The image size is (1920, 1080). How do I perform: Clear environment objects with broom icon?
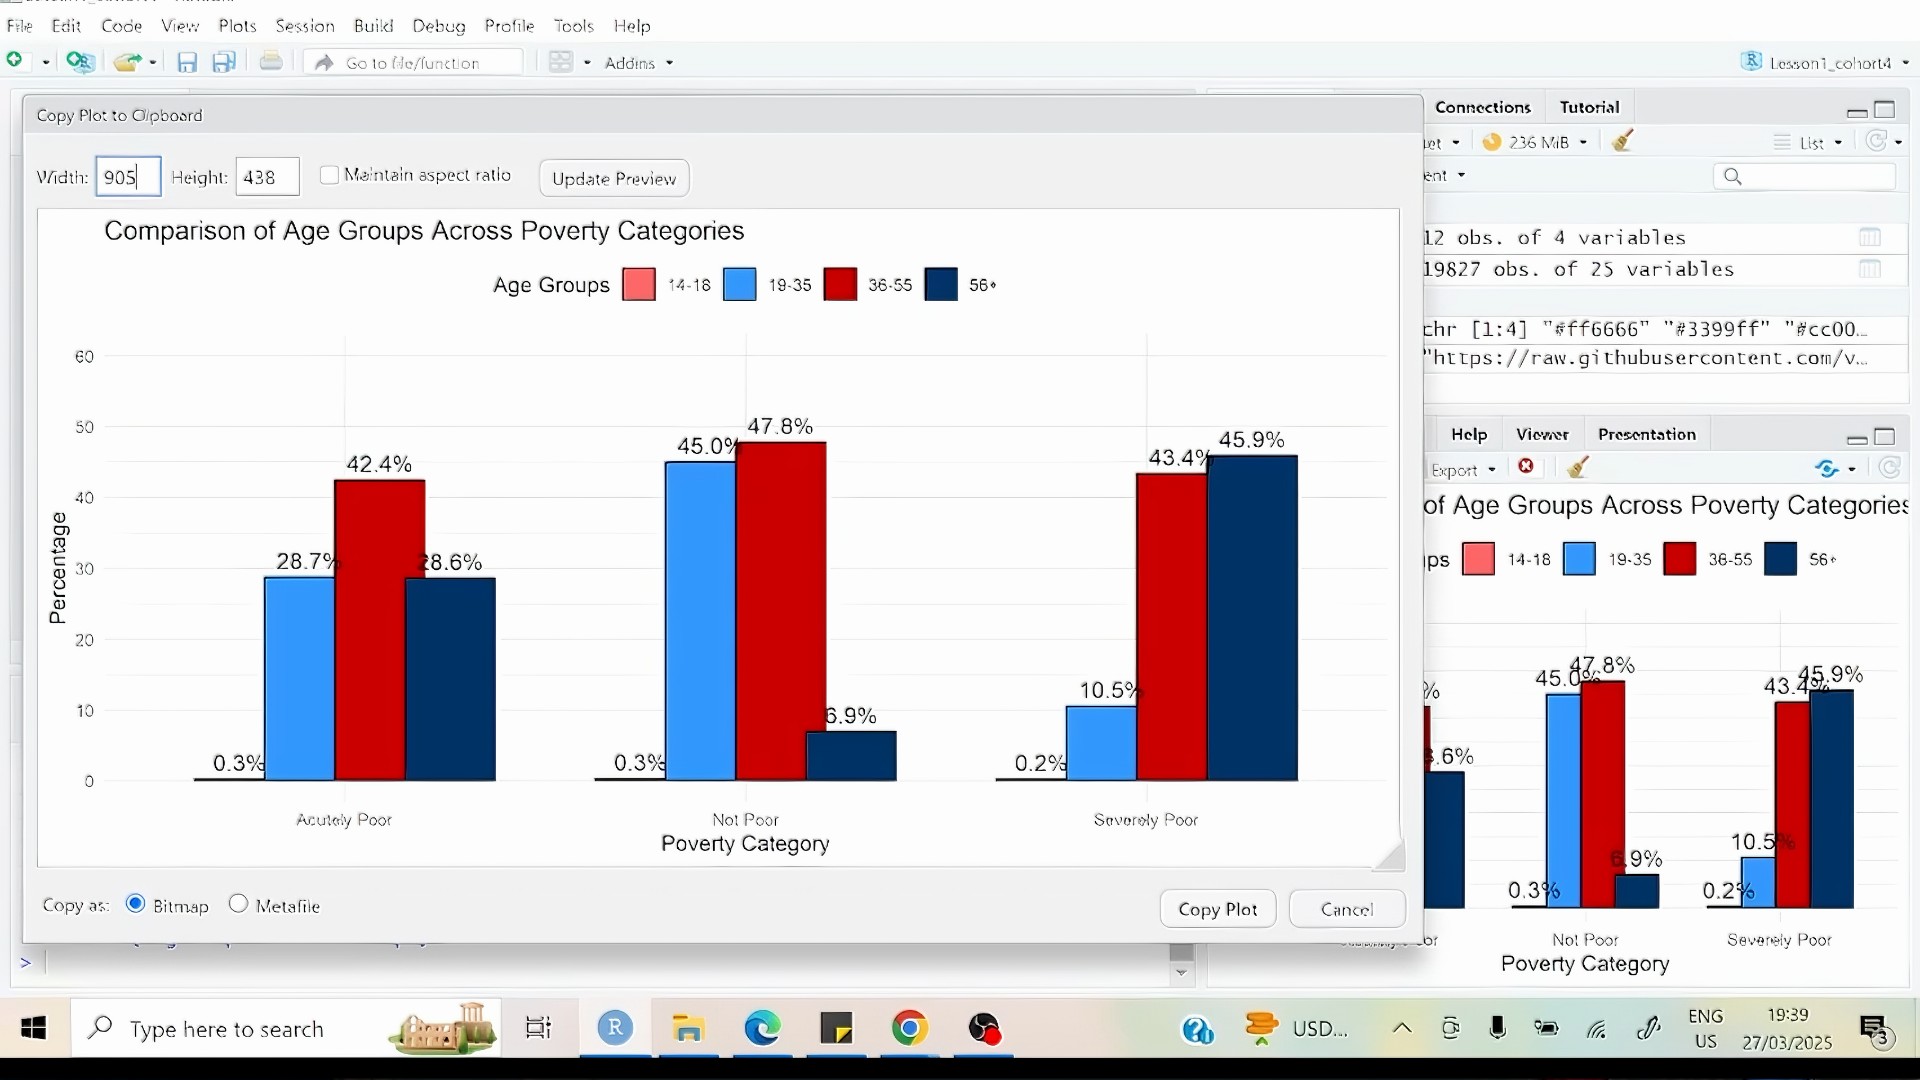click(x=1624, y=141)
